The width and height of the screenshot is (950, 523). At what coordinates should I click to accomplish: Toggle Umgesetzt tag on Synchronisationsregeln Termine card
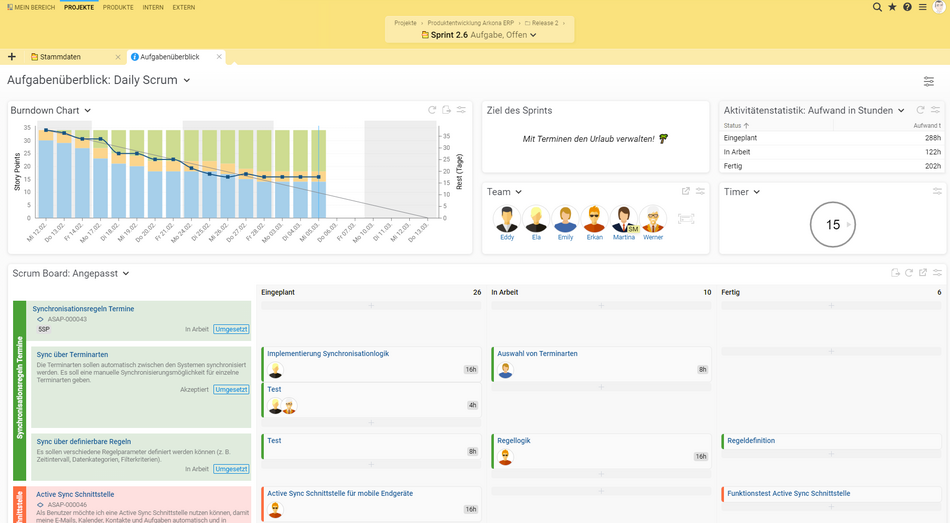[231, 329]
